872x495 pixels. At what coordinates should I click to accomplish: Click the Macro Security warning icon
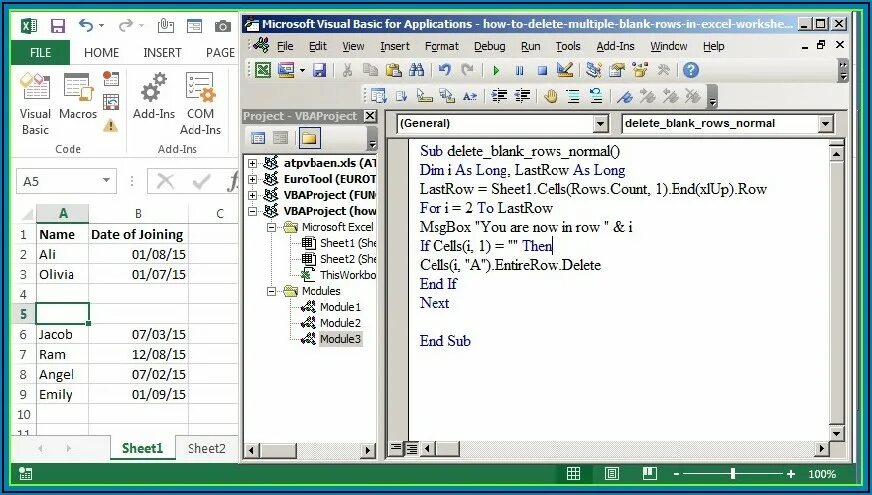pos(111,126)
